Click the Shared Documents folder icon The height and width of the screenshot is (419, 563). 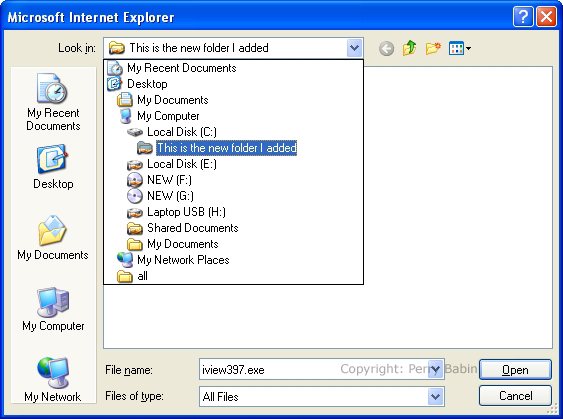tap(135, 228)
